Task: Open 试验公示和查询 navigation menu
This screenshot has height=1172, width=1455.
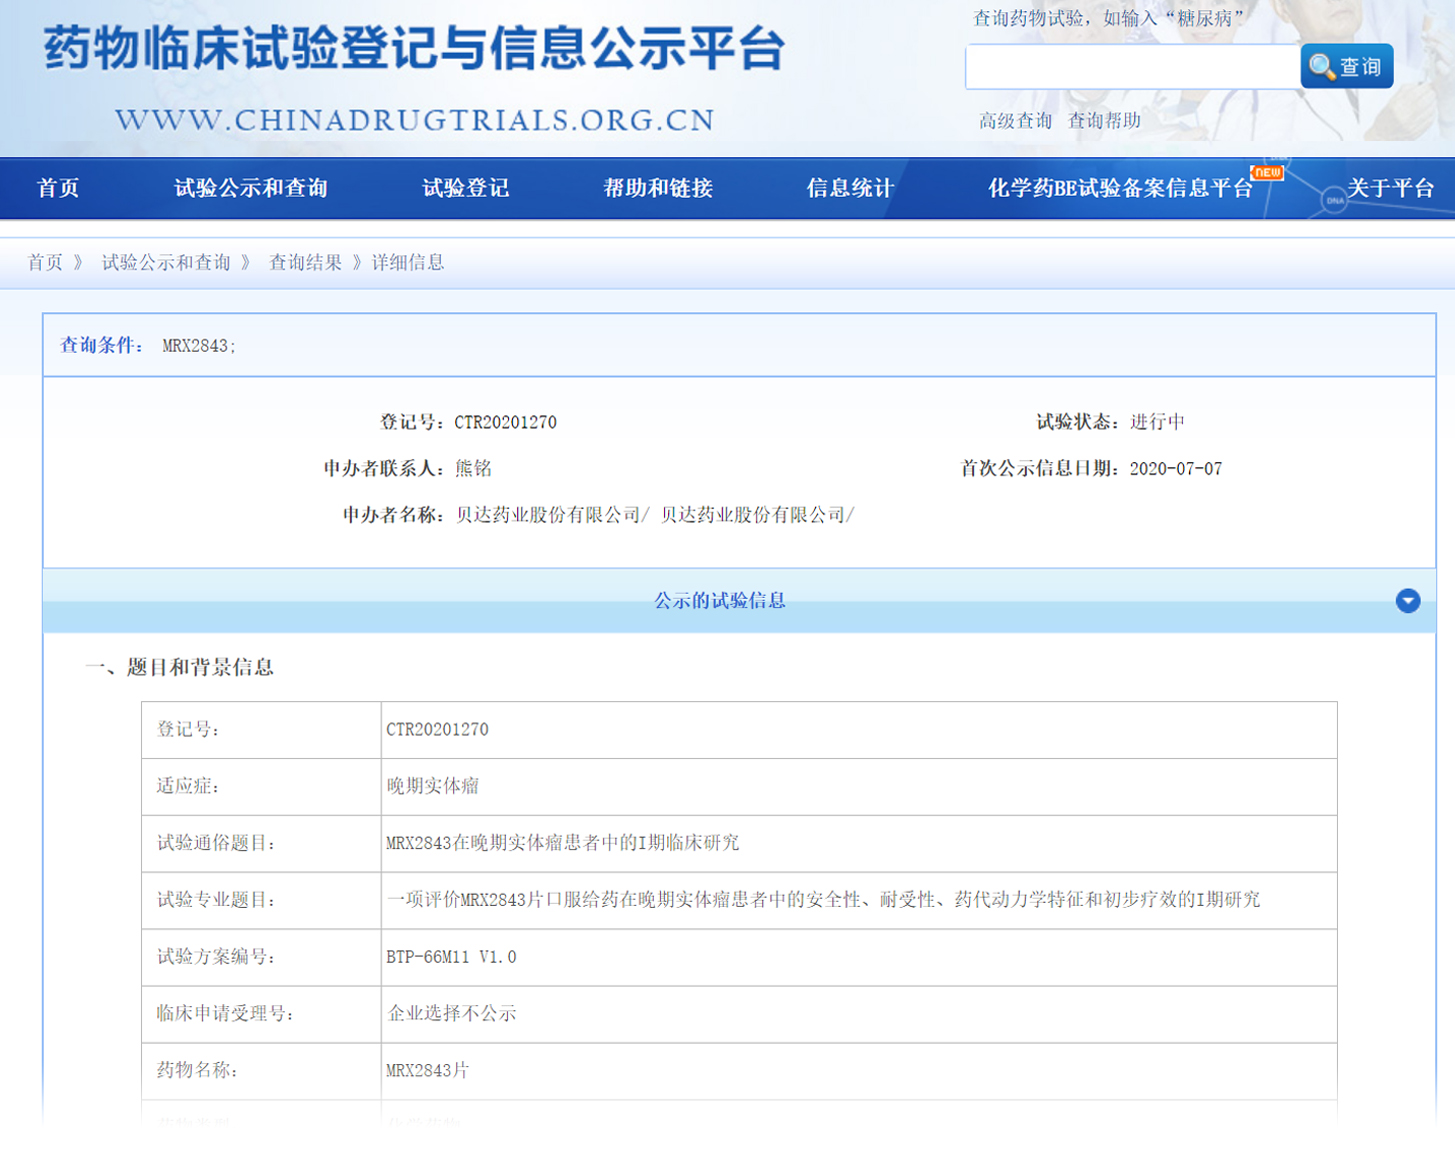Action: [x=251, y=188]
